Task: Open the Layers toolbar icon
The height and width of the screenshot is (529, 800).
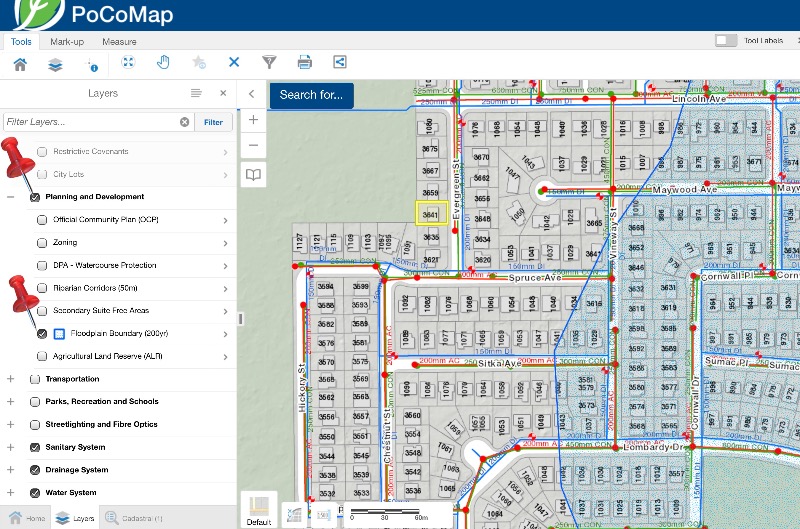Action: click(55, 64)
